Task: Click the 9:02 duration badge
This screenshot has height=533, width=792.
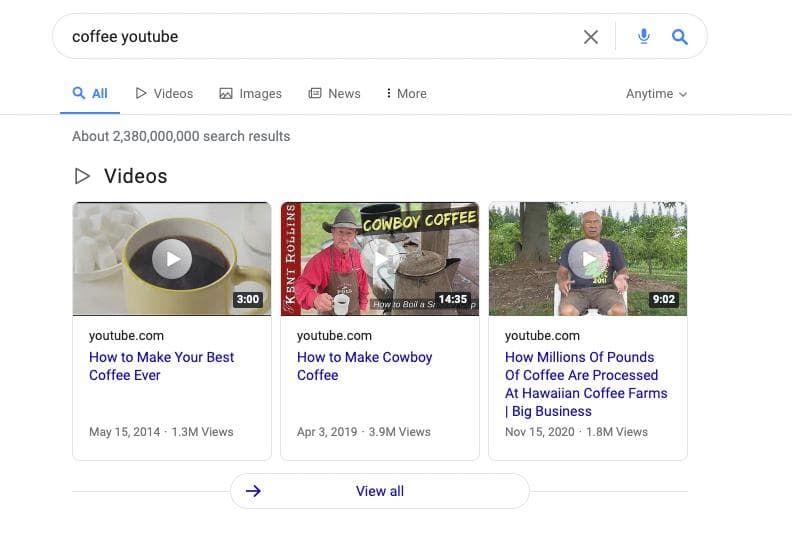Action: pos(664,299)
